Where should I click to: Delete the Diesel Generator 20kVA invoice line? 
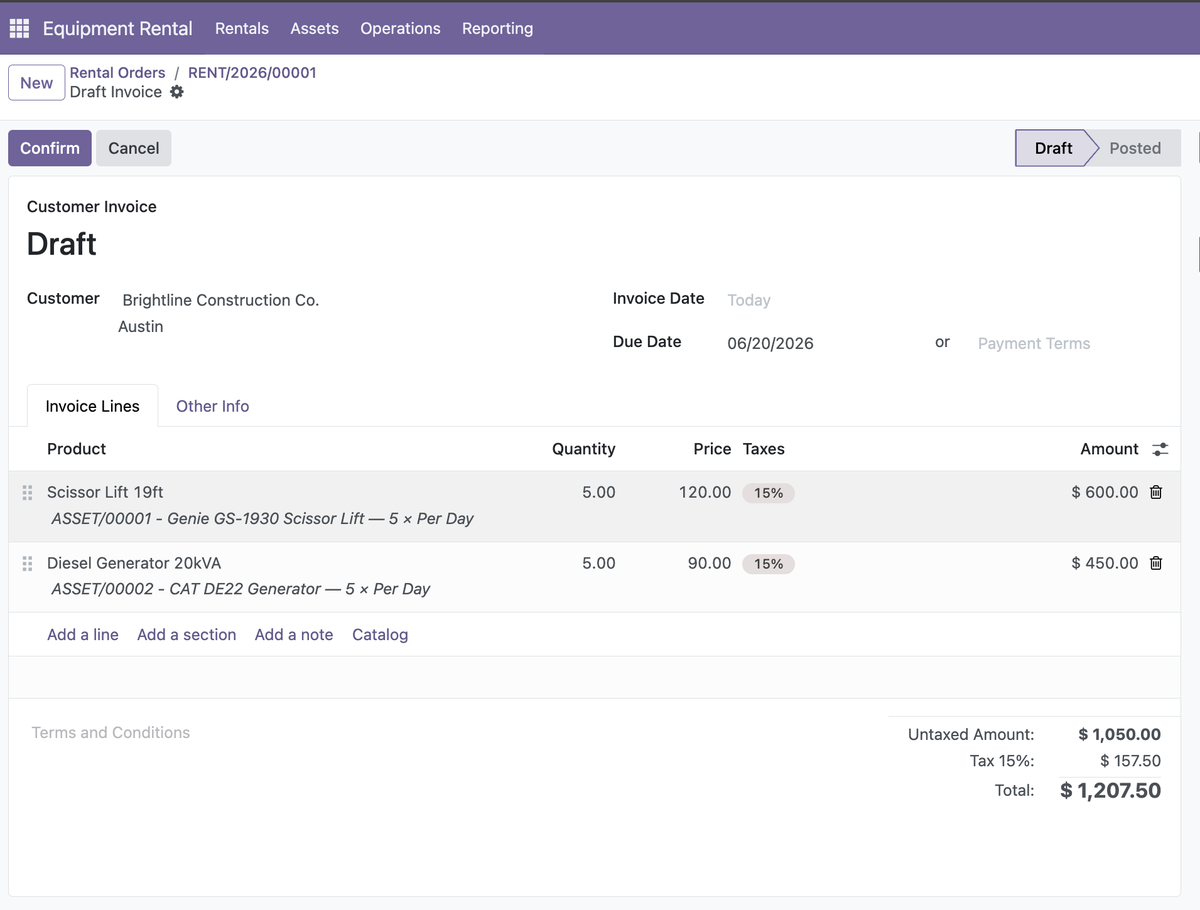tap(1156, 563)
